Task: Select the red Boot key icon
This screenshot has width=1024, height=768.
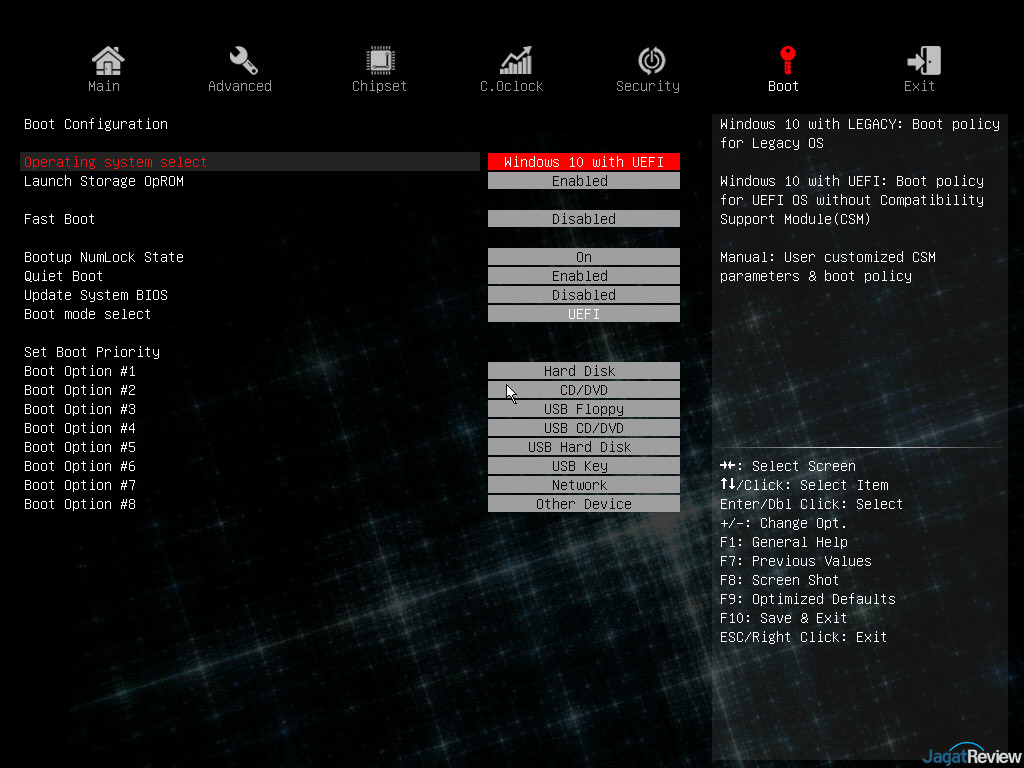Action: pos(787,61)
